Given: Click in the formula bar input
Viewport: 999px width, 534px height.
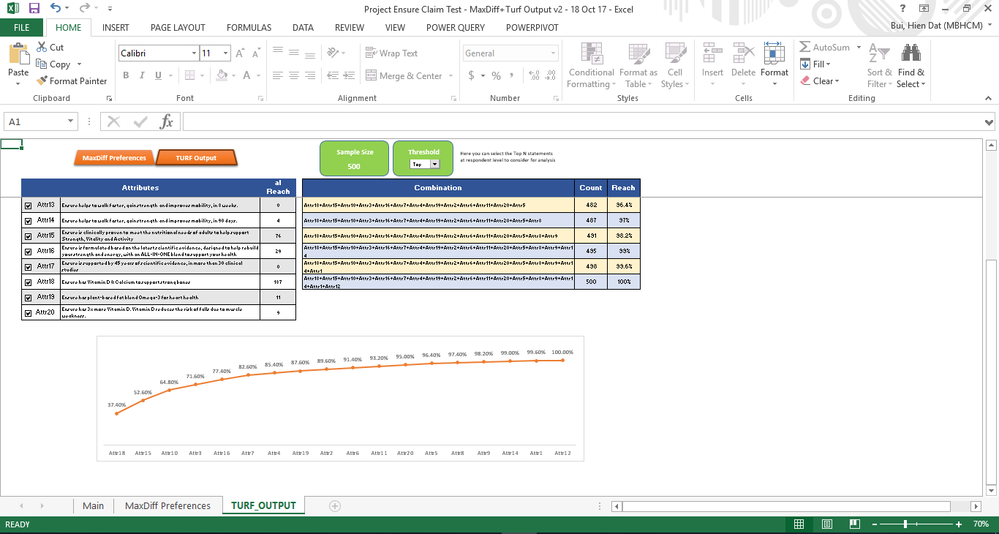Looking at the screenshot, I should click(x=582, y=122).
